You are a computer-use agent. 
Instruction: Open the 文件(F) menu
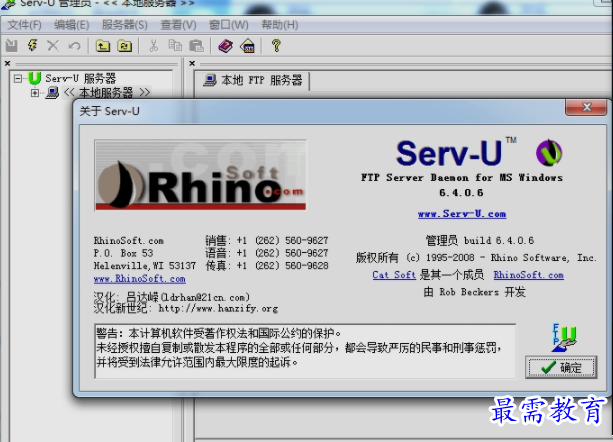[24, 25]
